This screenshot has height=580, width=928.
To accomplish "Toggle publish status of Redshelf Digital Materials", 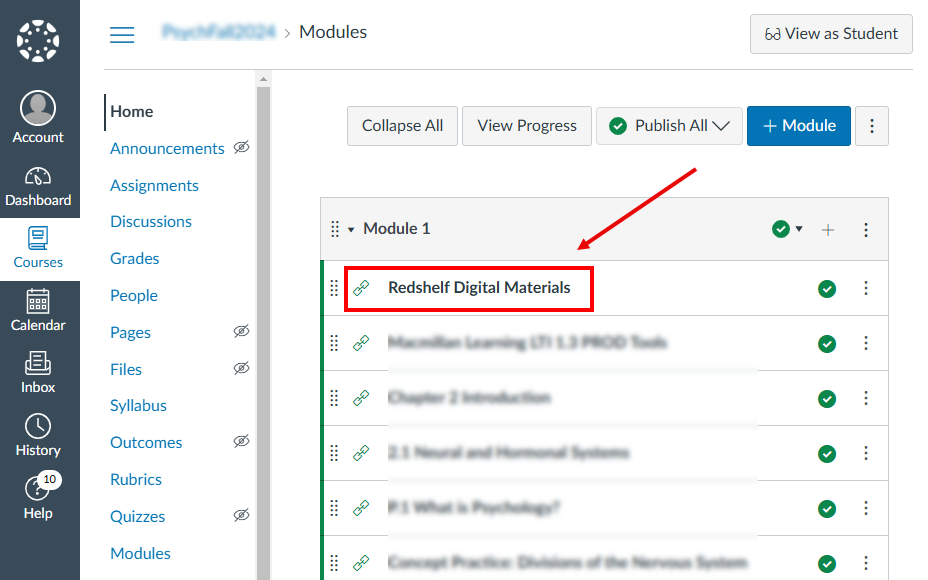I will pos(827,289).
